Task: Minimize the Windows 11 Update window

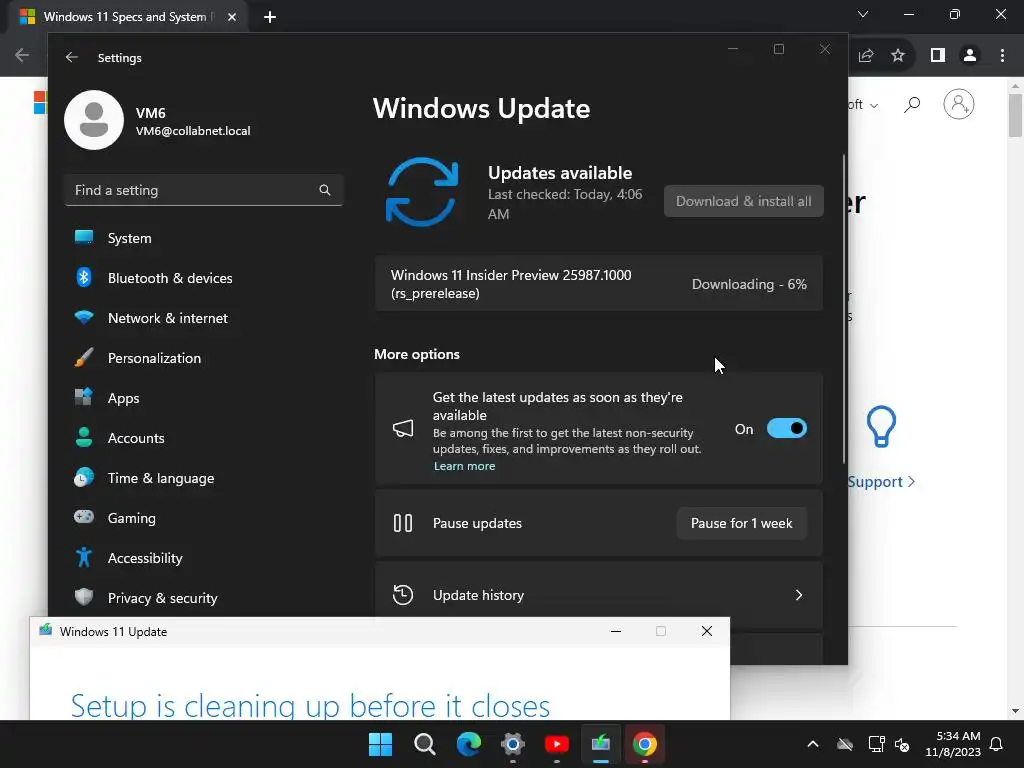Action: 615,631
